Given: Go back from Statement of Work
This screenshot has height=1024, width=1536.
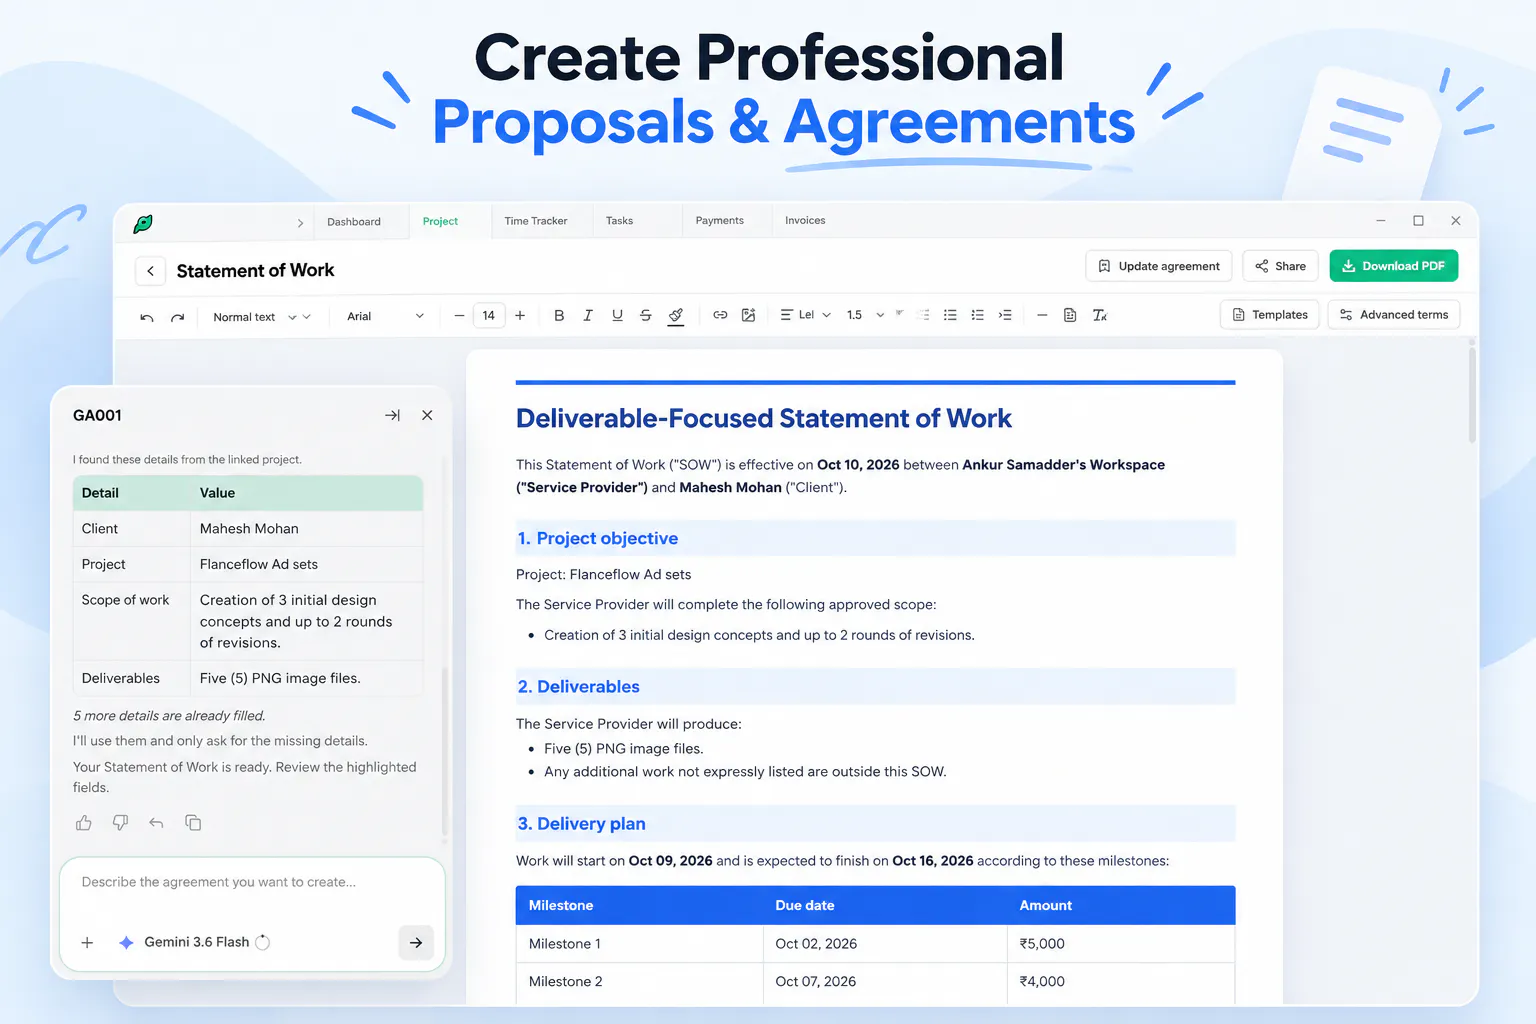Looking at the screenshot, I should tap(150, 271).
